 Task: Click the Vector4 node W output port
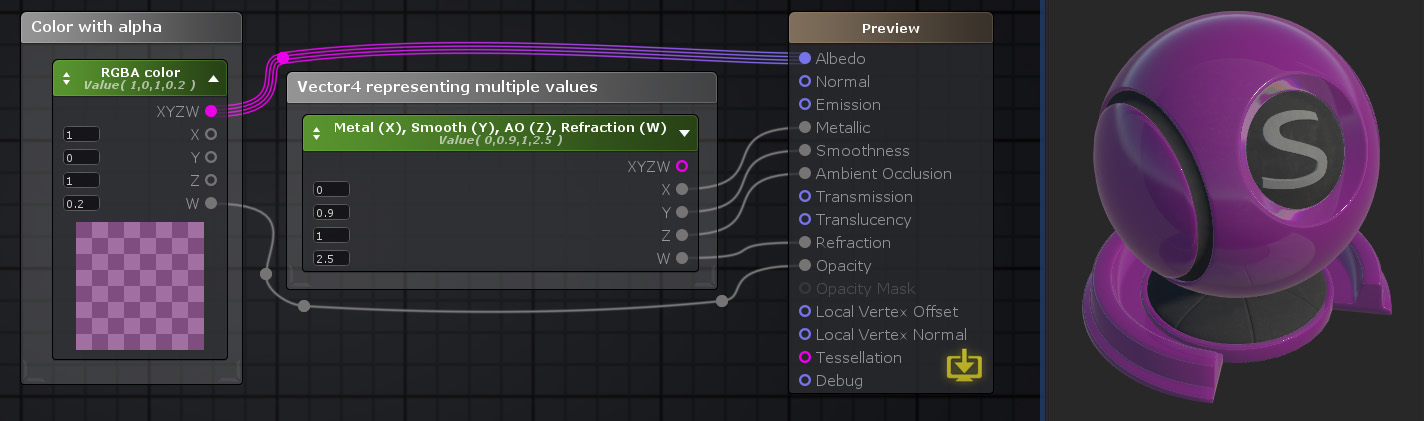tap(682, 258)
